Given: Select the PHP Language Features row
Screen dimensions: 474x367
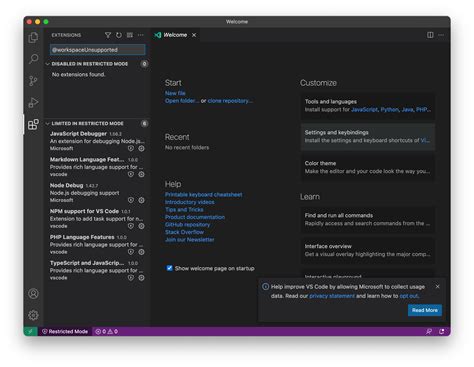Looking at the screenshot, I should click(x=97, y=245).
